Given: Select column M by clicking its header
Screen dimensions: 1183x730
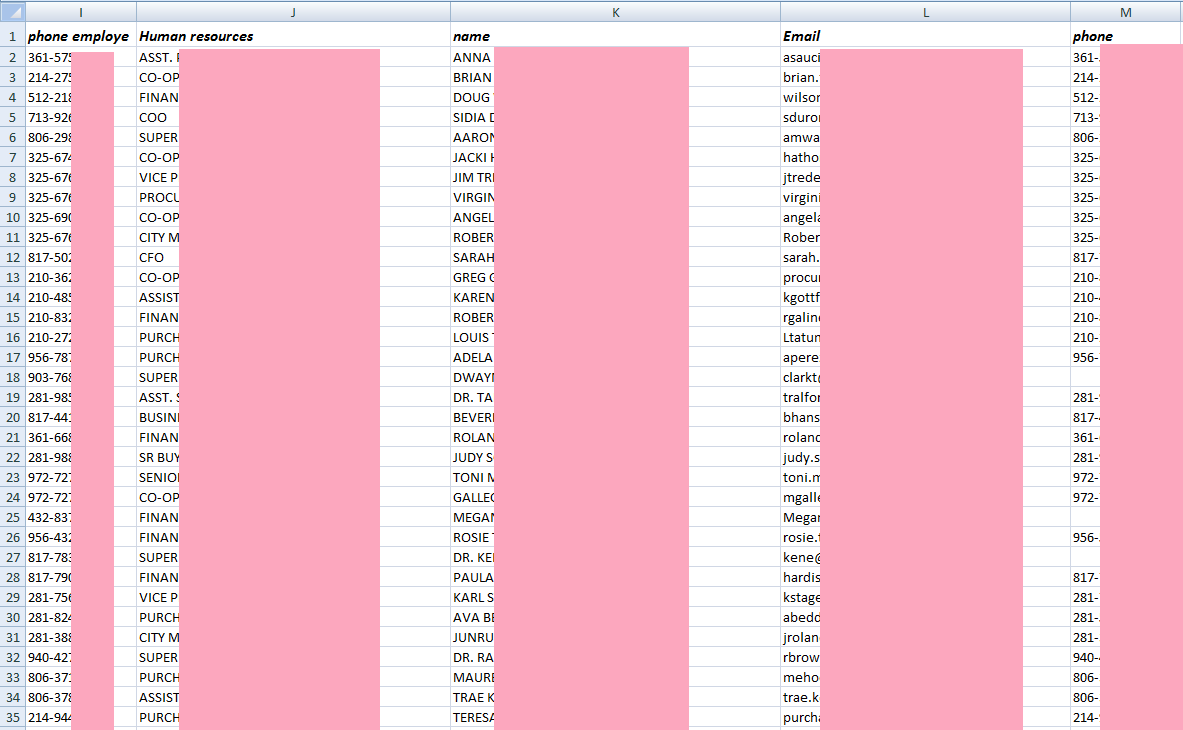Looking at the screenshot, I should [x=1125, y=12].
